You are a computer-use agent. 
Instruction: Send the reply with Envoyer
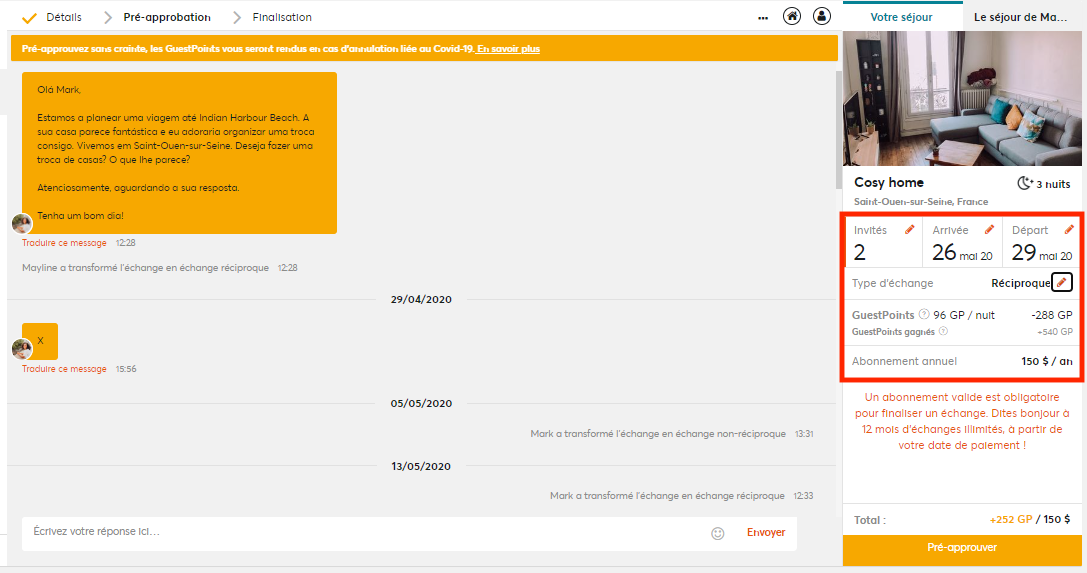tap(765, 532)
